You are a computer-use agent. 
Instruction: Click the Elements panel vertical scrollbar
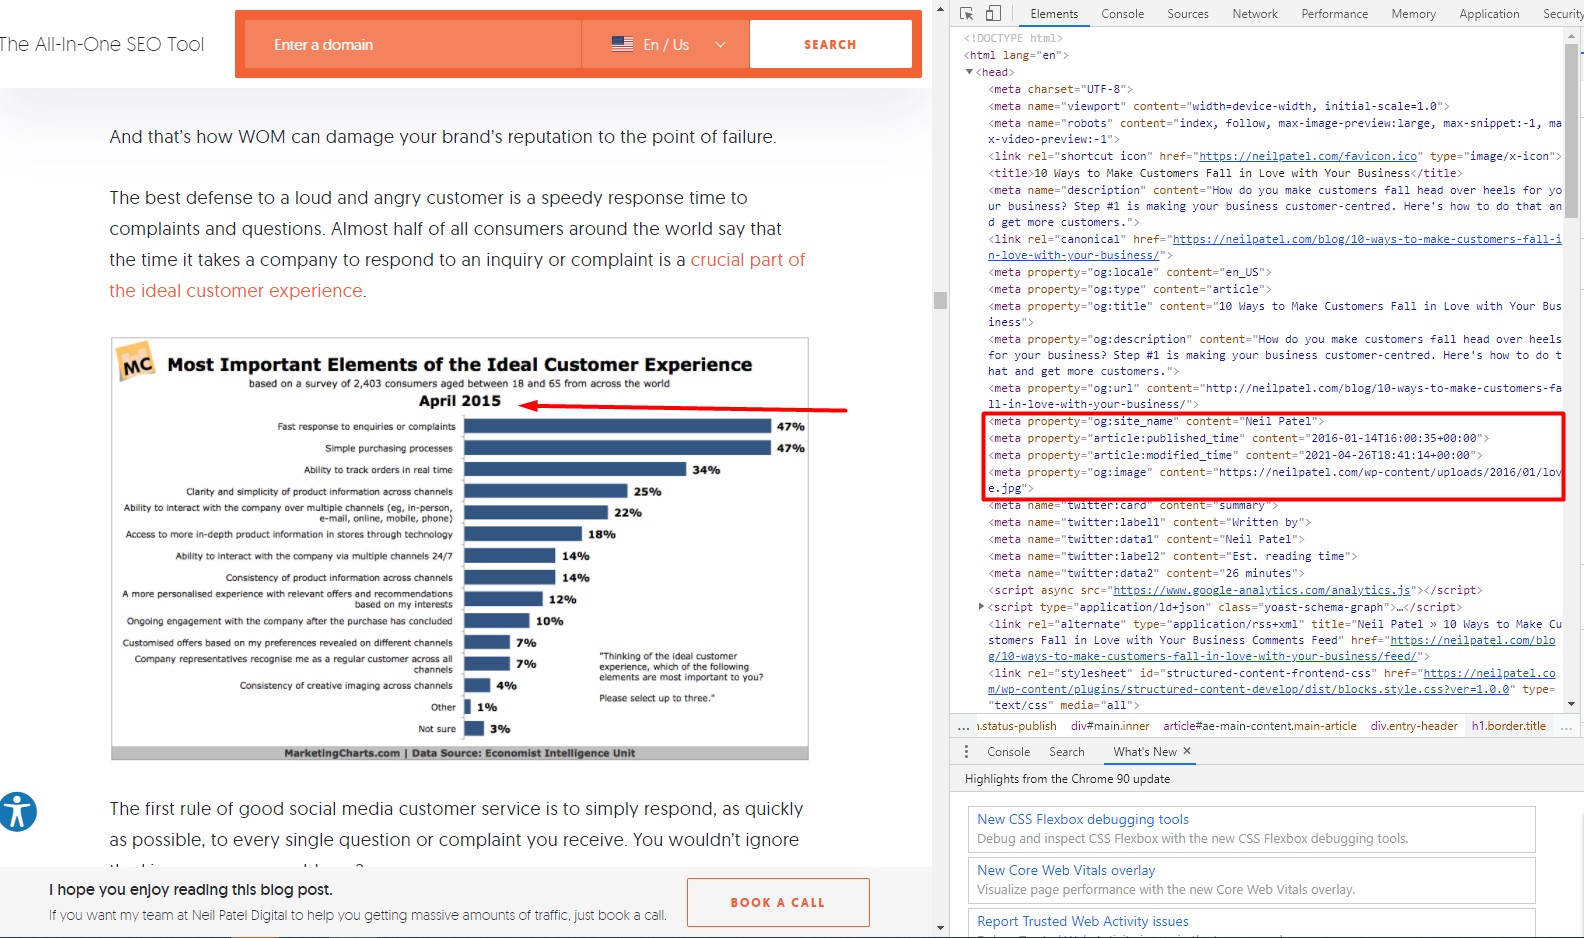click(x=1571, y=130)
